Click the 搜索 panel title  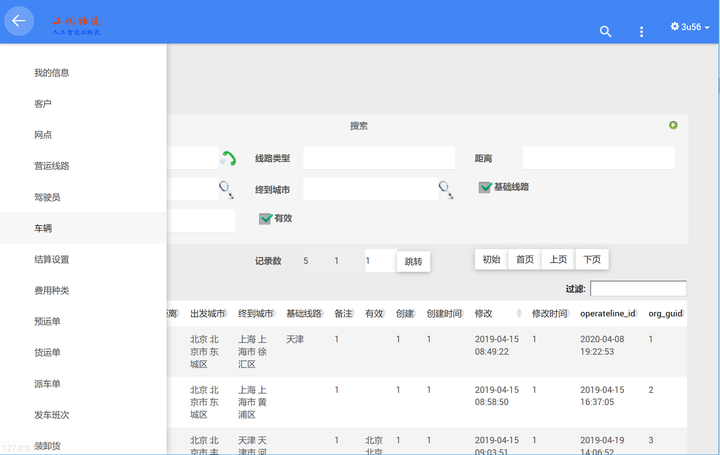359,126
